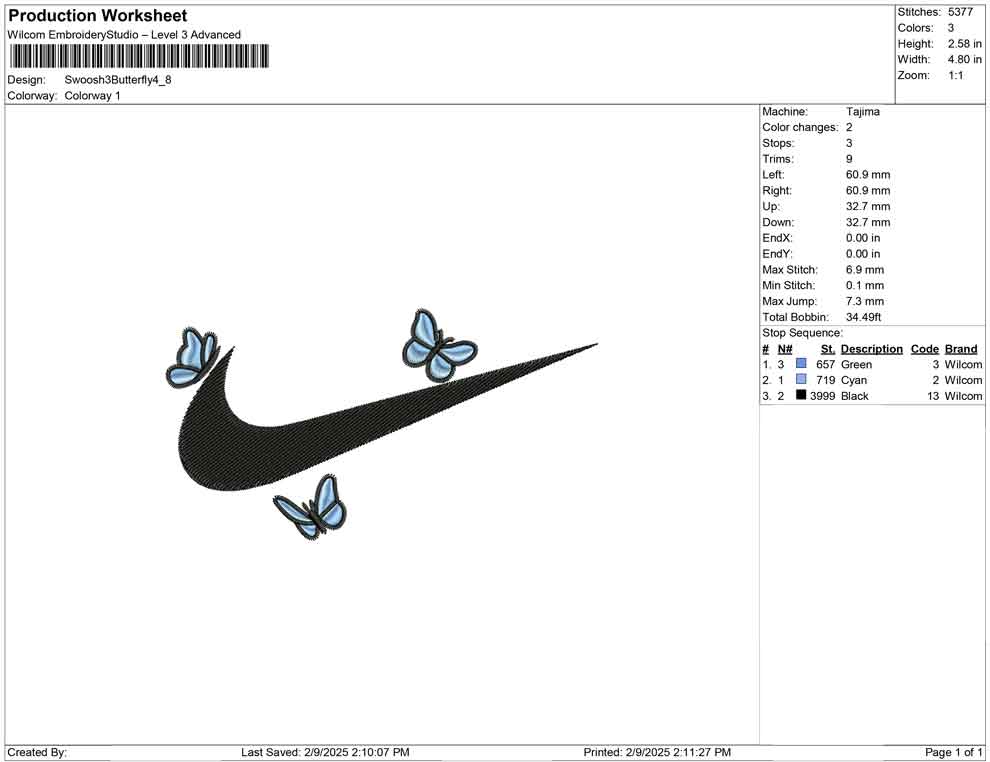This screenshot has width=990, height=762.
Task: Click the butterfly above the swoosh tail
Action: tap(439, 347)
